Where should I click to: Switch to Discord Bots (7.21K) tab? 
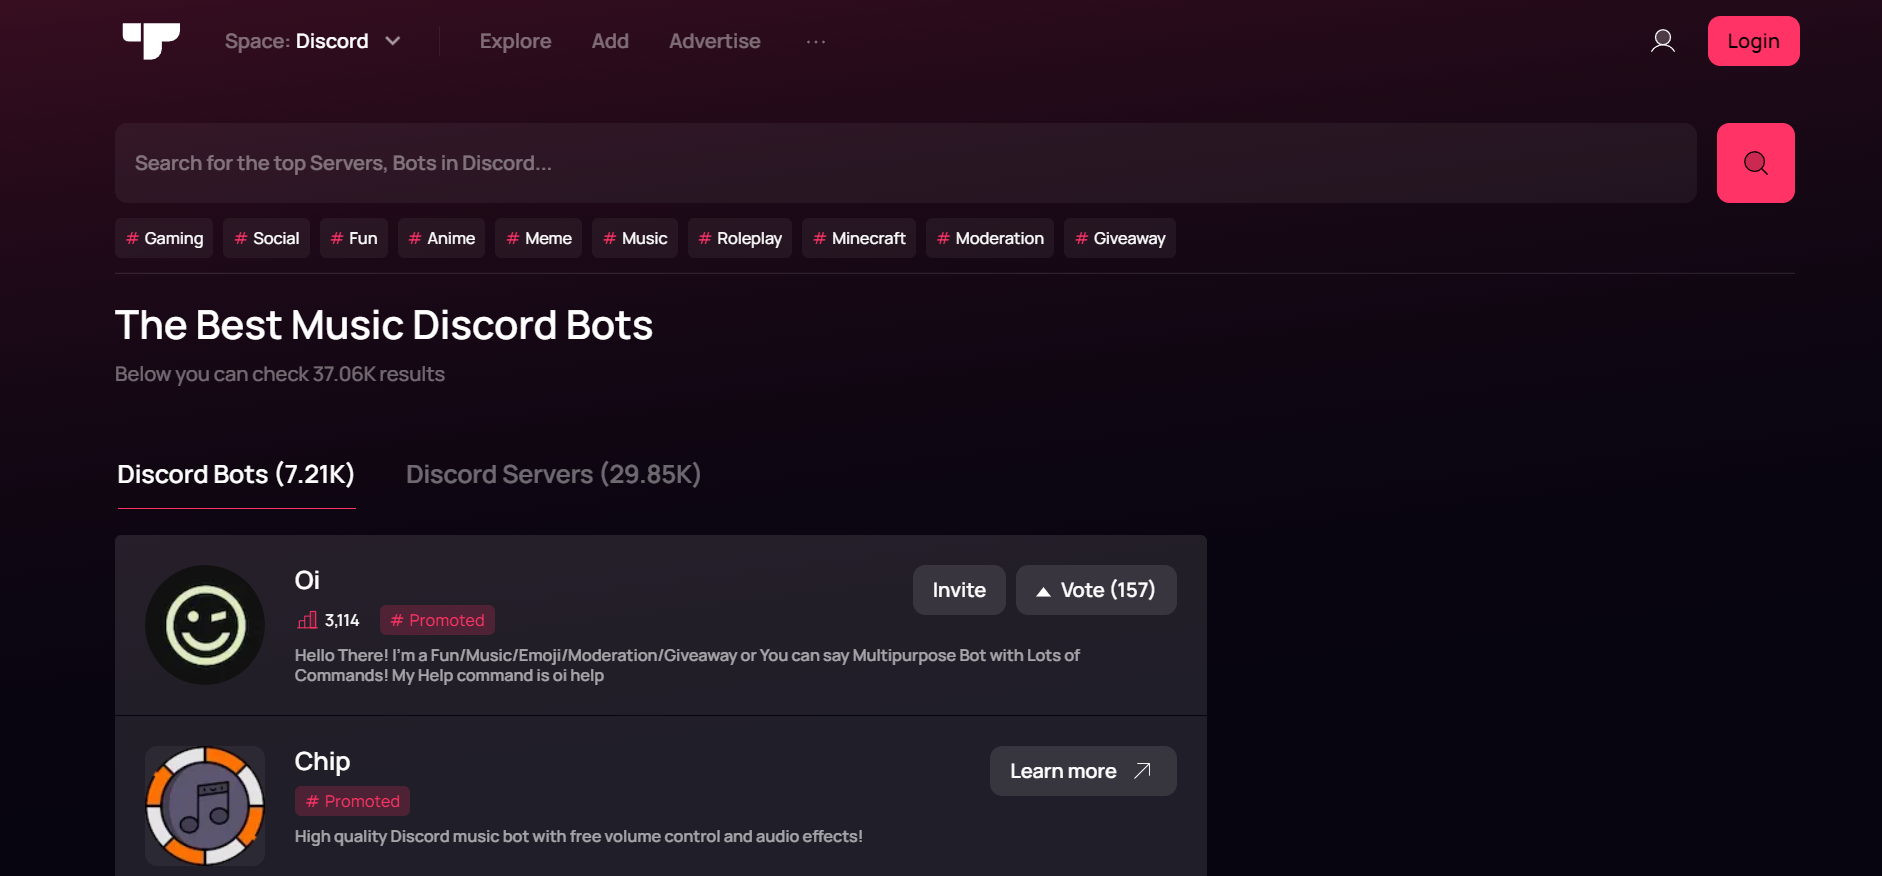(236, 474)
